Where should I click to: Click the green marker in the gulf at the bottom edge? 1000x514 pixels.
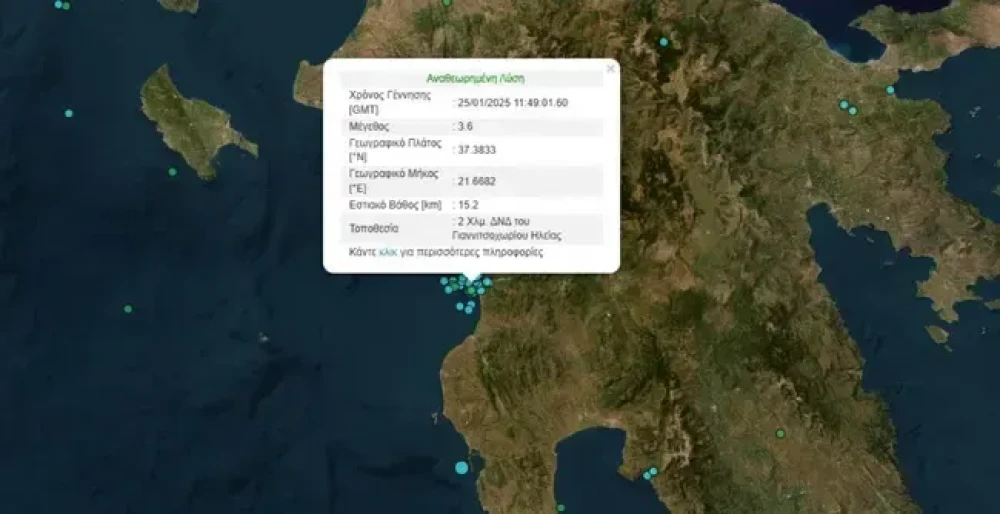click(561, 508)
